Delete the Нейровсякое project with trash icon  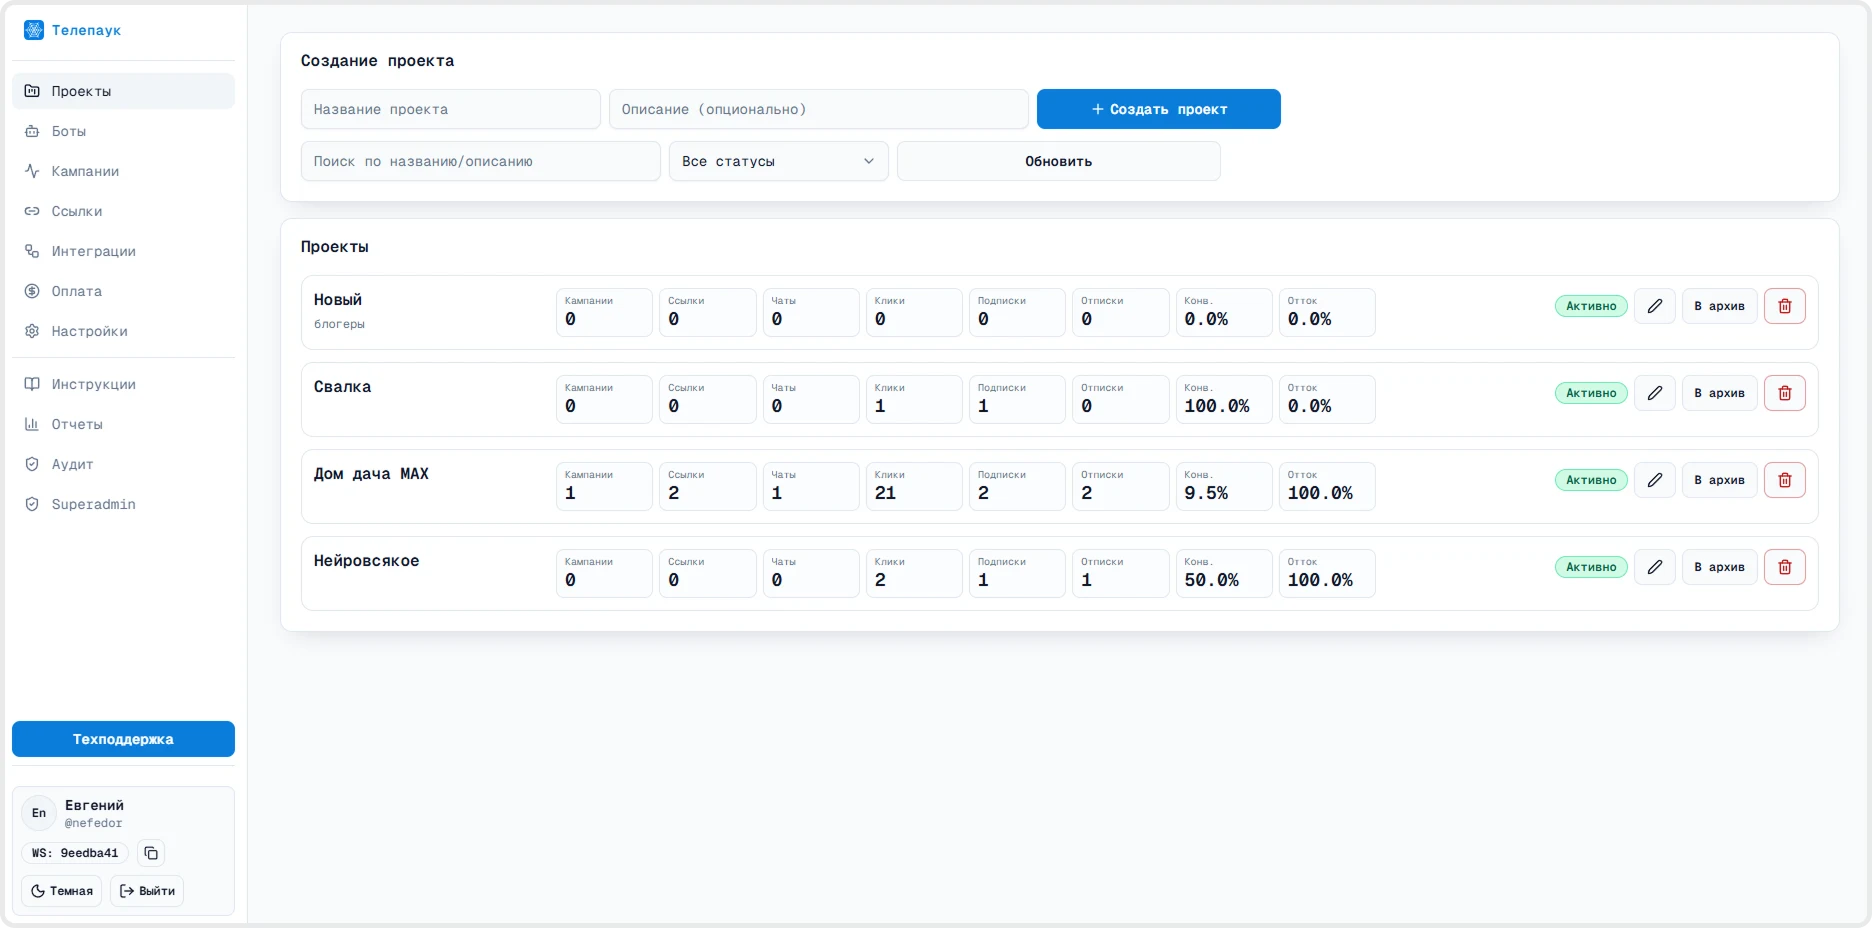(x=1785, y=567)
